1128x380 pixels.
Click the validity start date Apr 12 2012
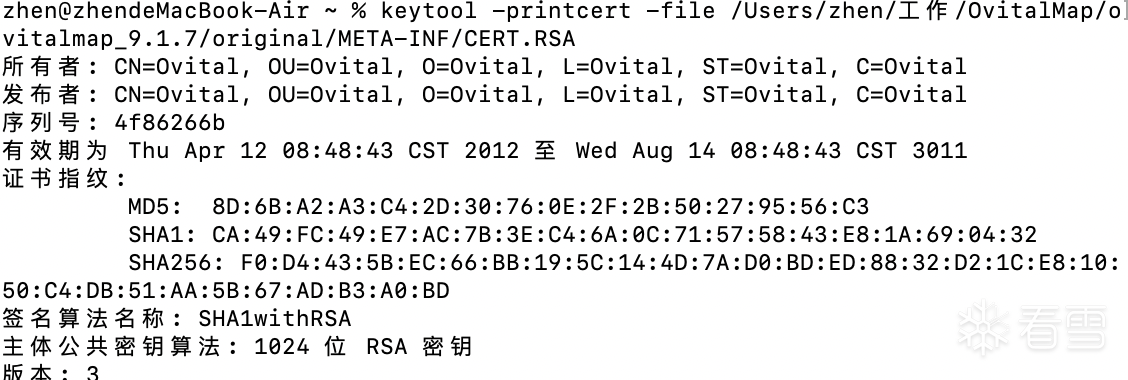pyautogui.click(x=324, y=150)
